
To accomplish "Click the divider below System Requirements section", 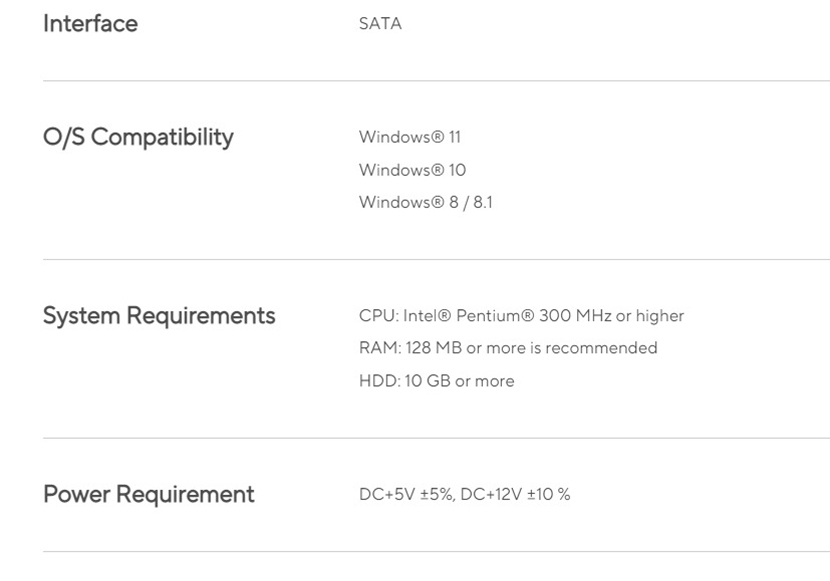I will (x=436, y=438).
